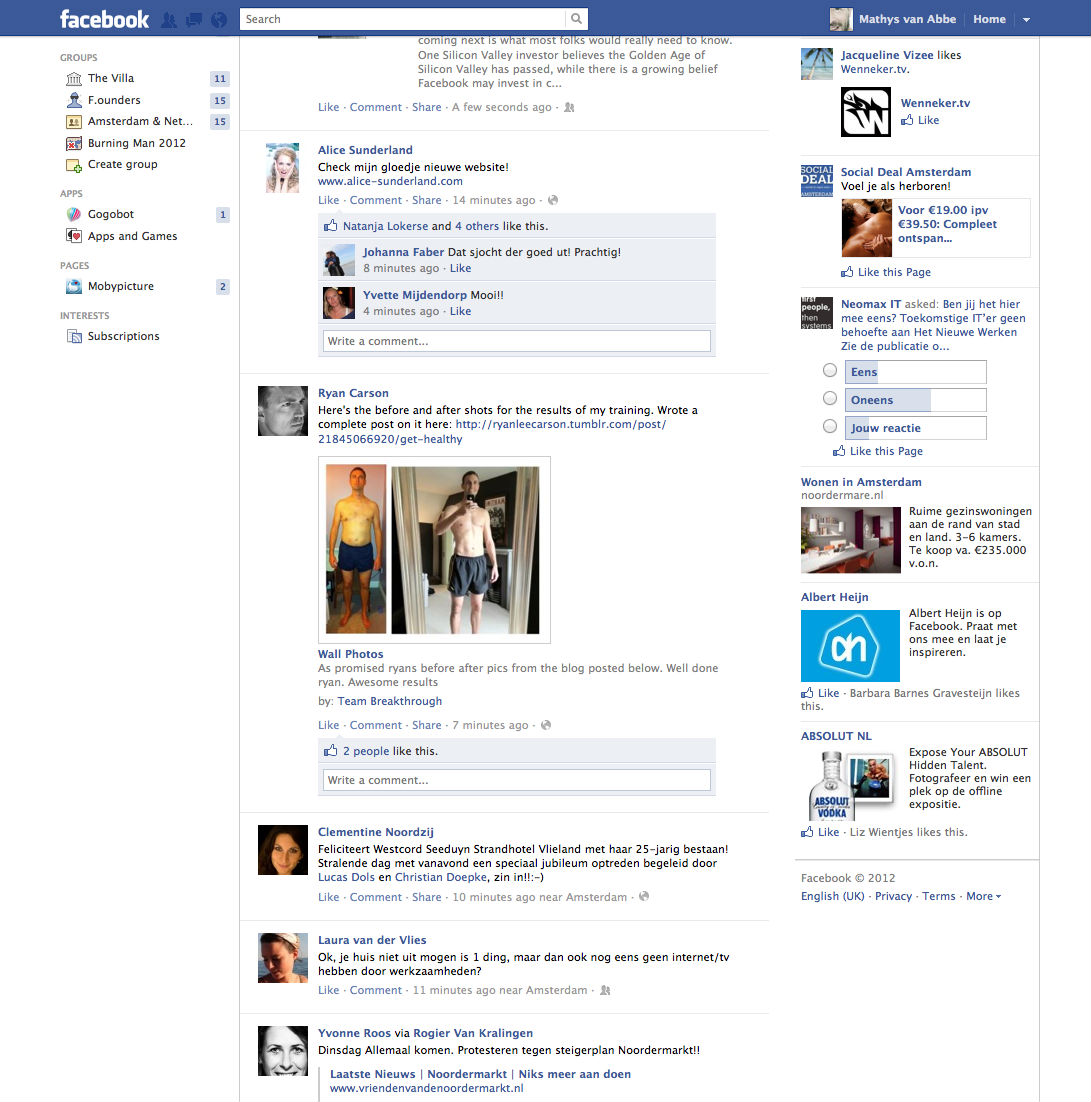
Task: Open The Villa group icon
Action: [74, 78]
